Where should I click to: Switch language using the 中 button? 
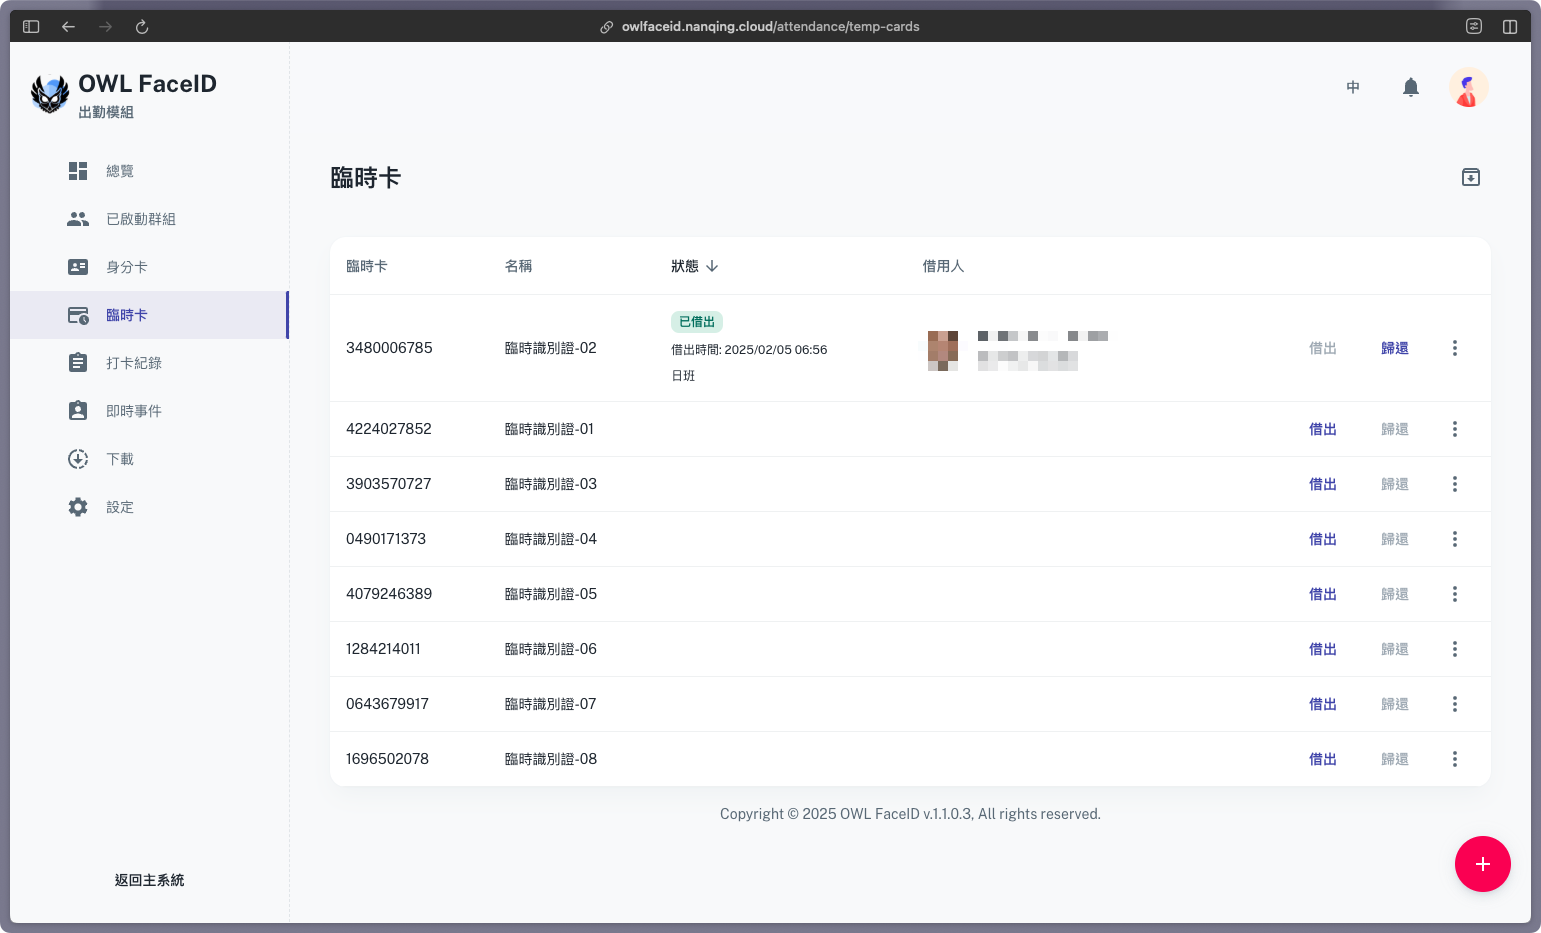[x=1352, y=88]
